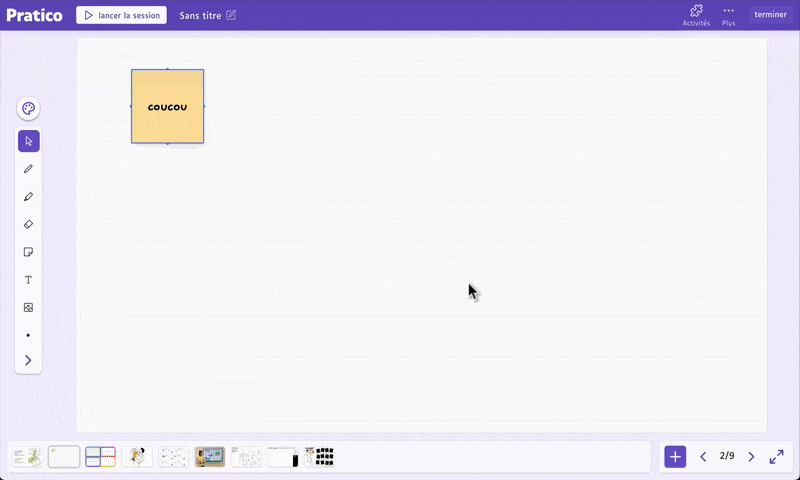Choose the dot stroke size tool
This screenshot has height=480, width=800.
(x=29, y=335)
